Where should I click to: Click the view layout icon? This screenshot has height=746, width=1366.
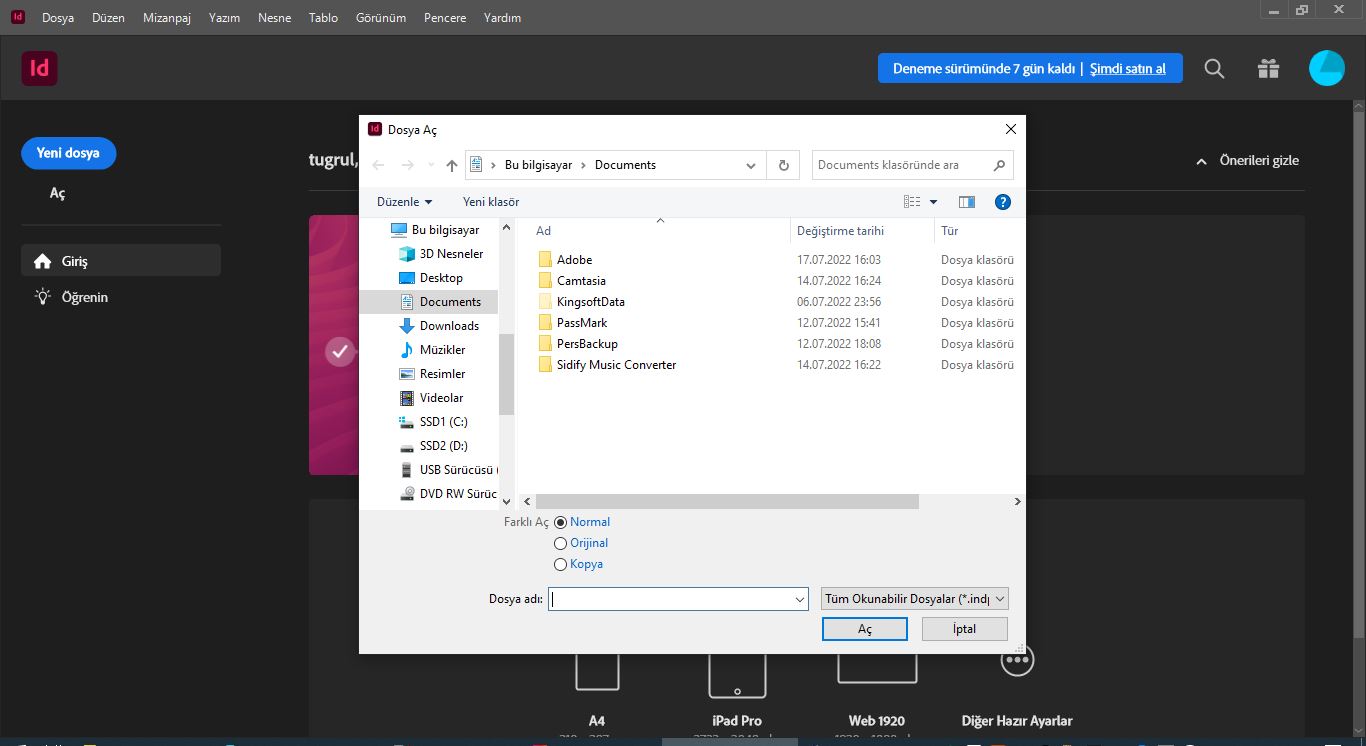912,202
